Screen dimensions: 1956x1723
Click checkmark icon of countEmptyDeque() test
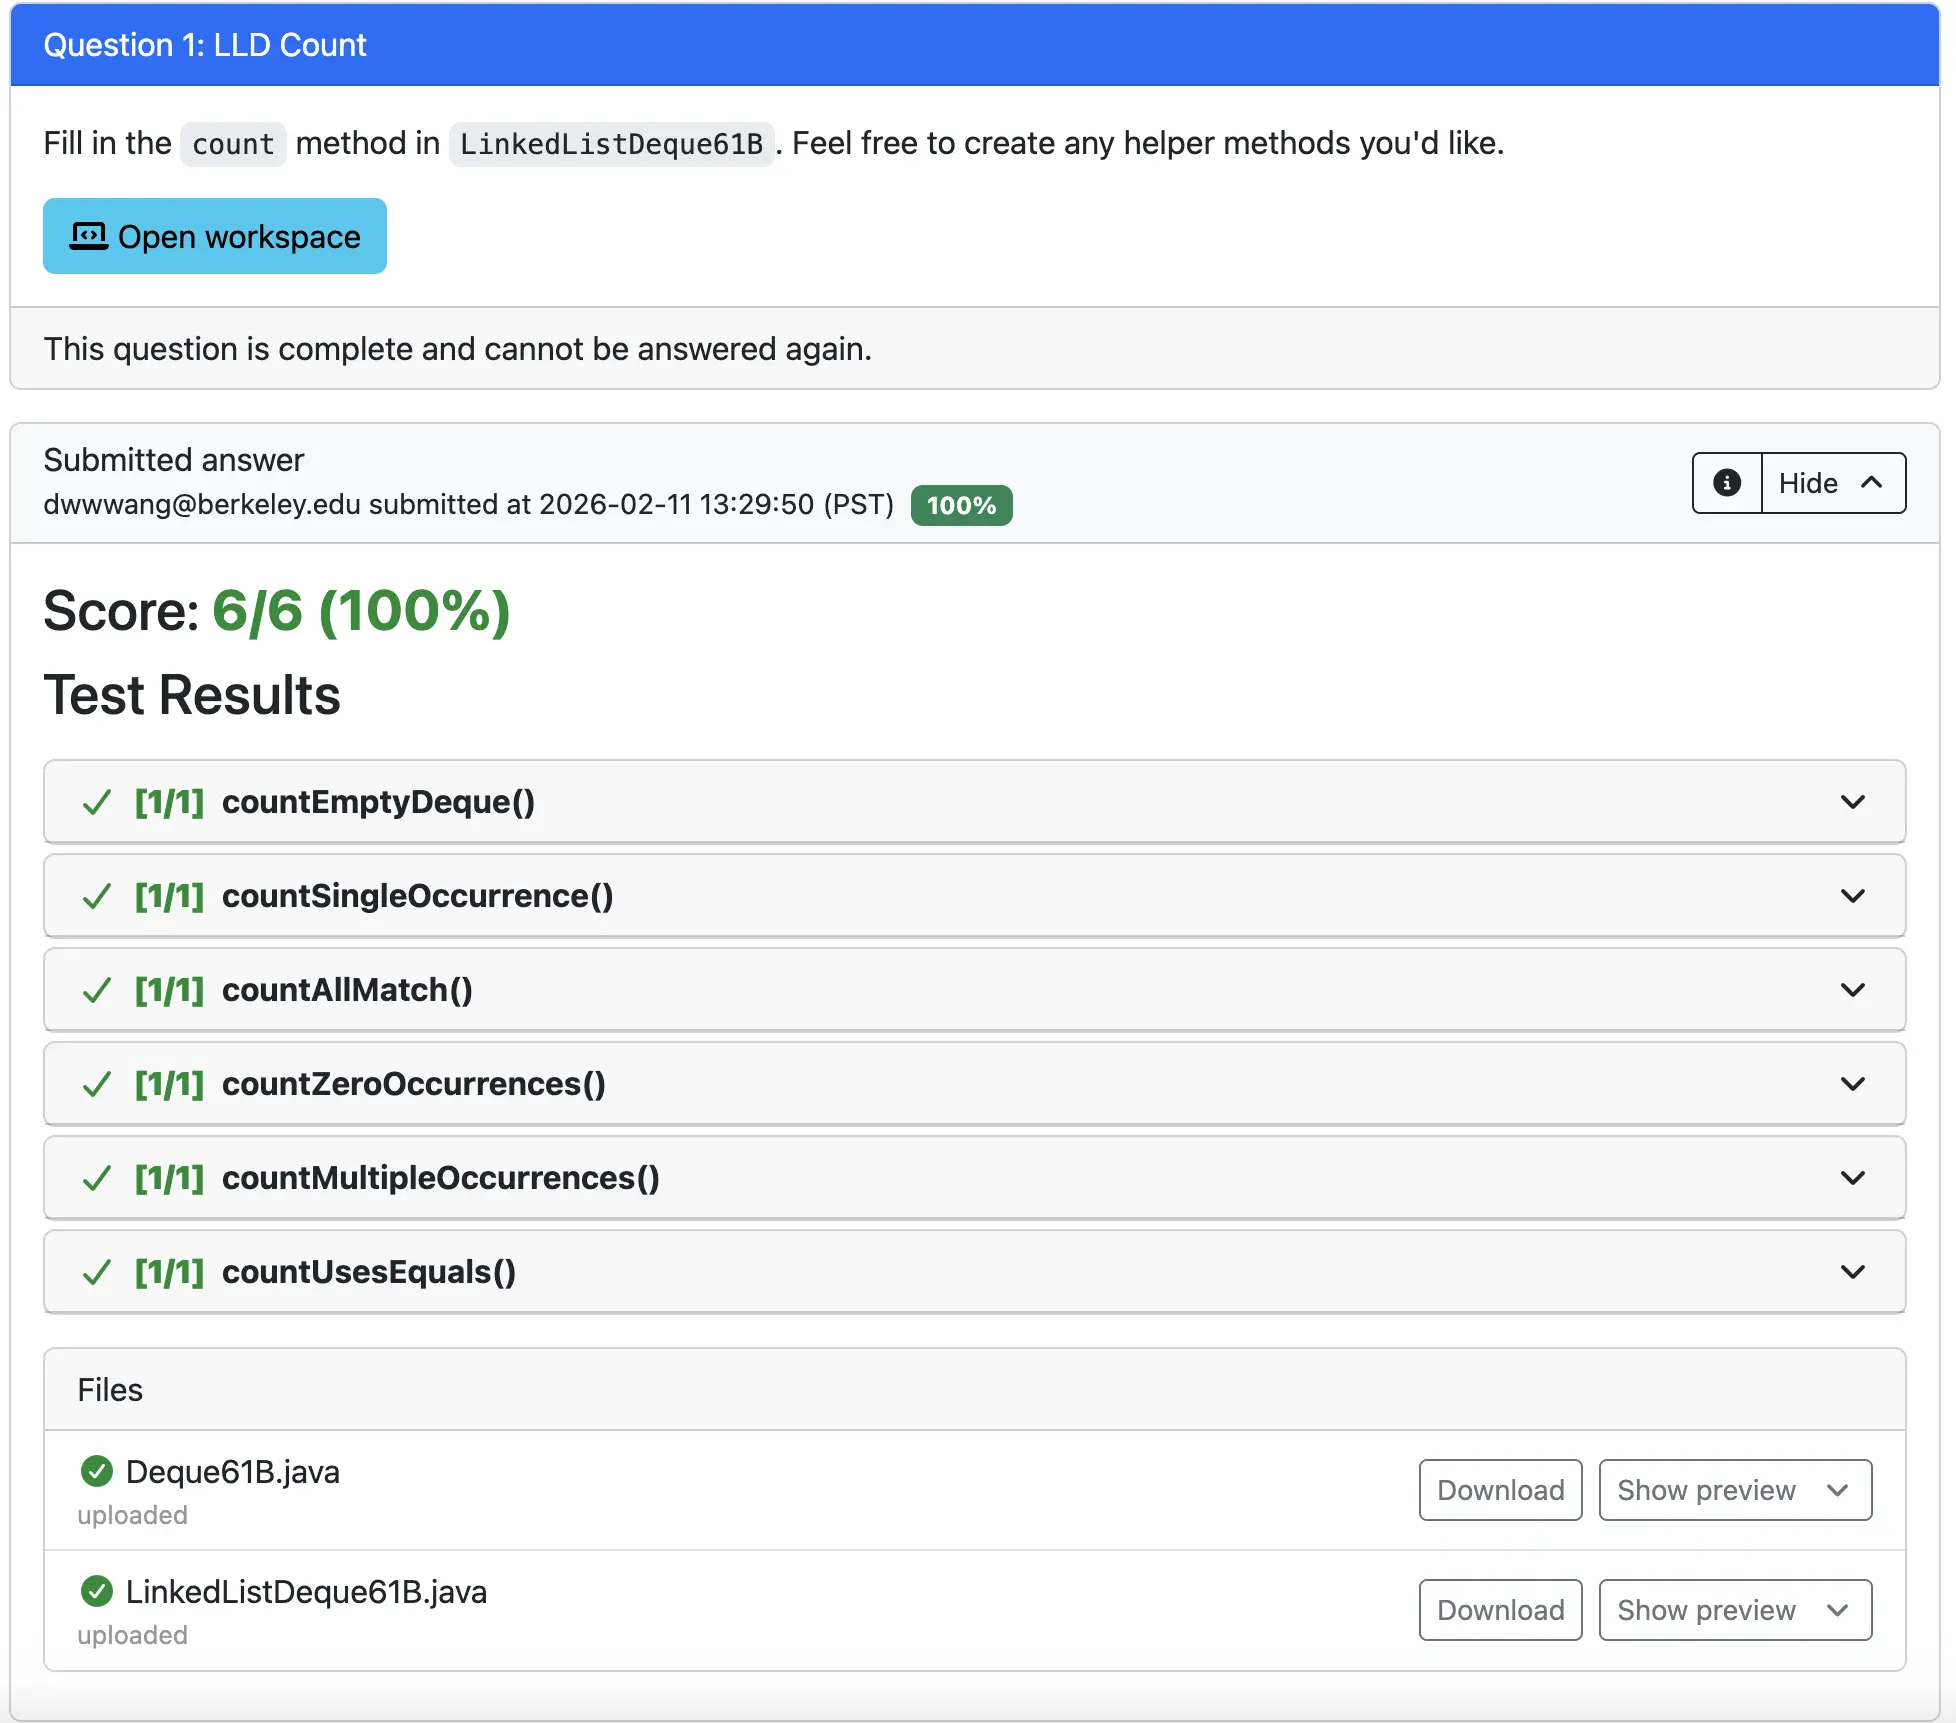(96, 802)
